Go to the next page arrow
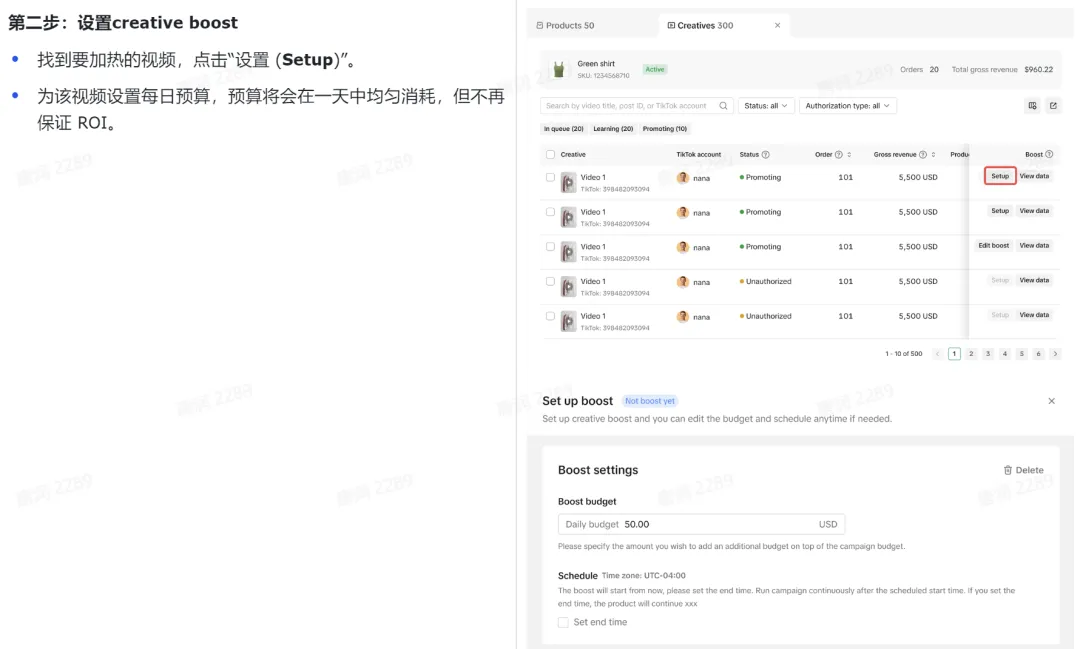The height and width of the screenshot is (649, 1080). pyautogui.click(x=1055, y=354)
